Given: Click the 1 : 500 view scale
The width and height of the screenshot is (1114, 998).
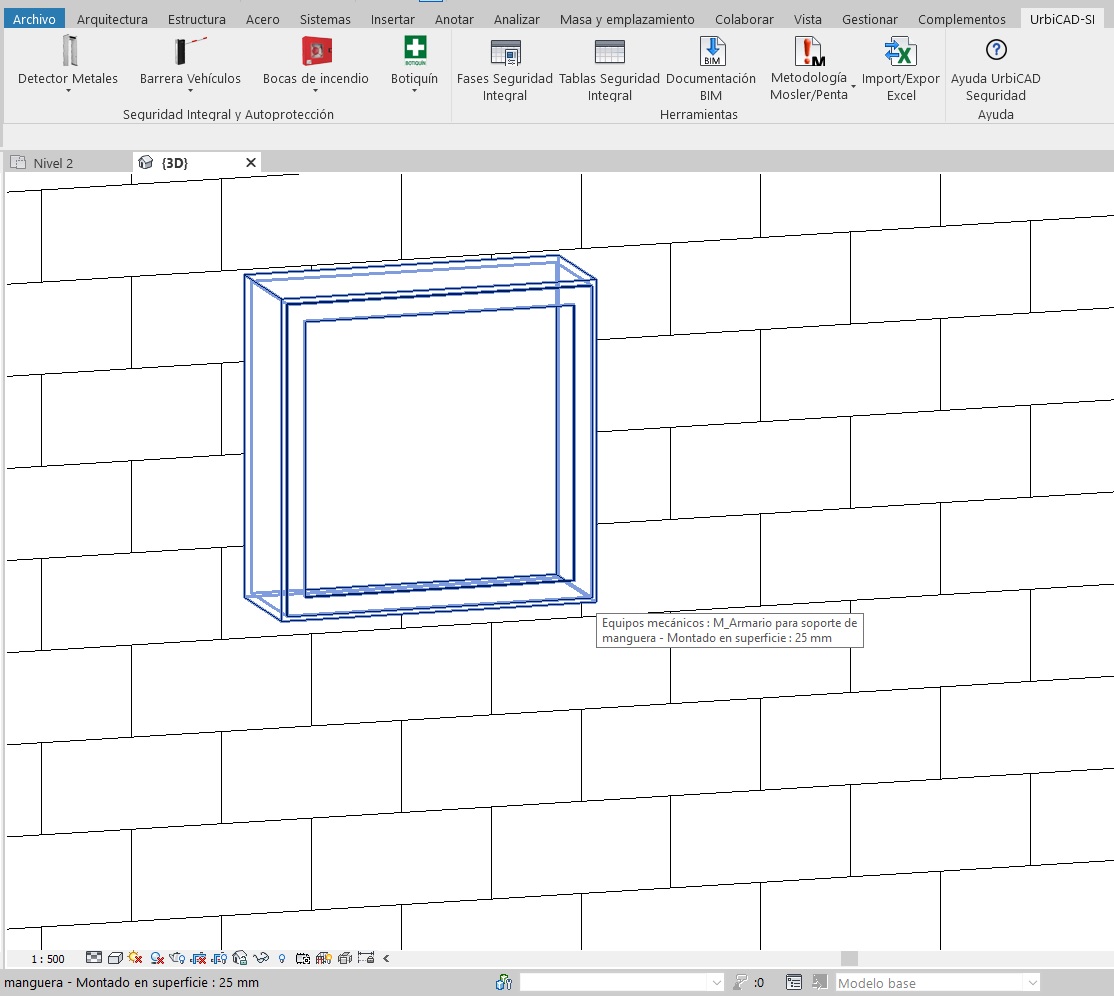Looking at the screenshot, I should 48,958.
